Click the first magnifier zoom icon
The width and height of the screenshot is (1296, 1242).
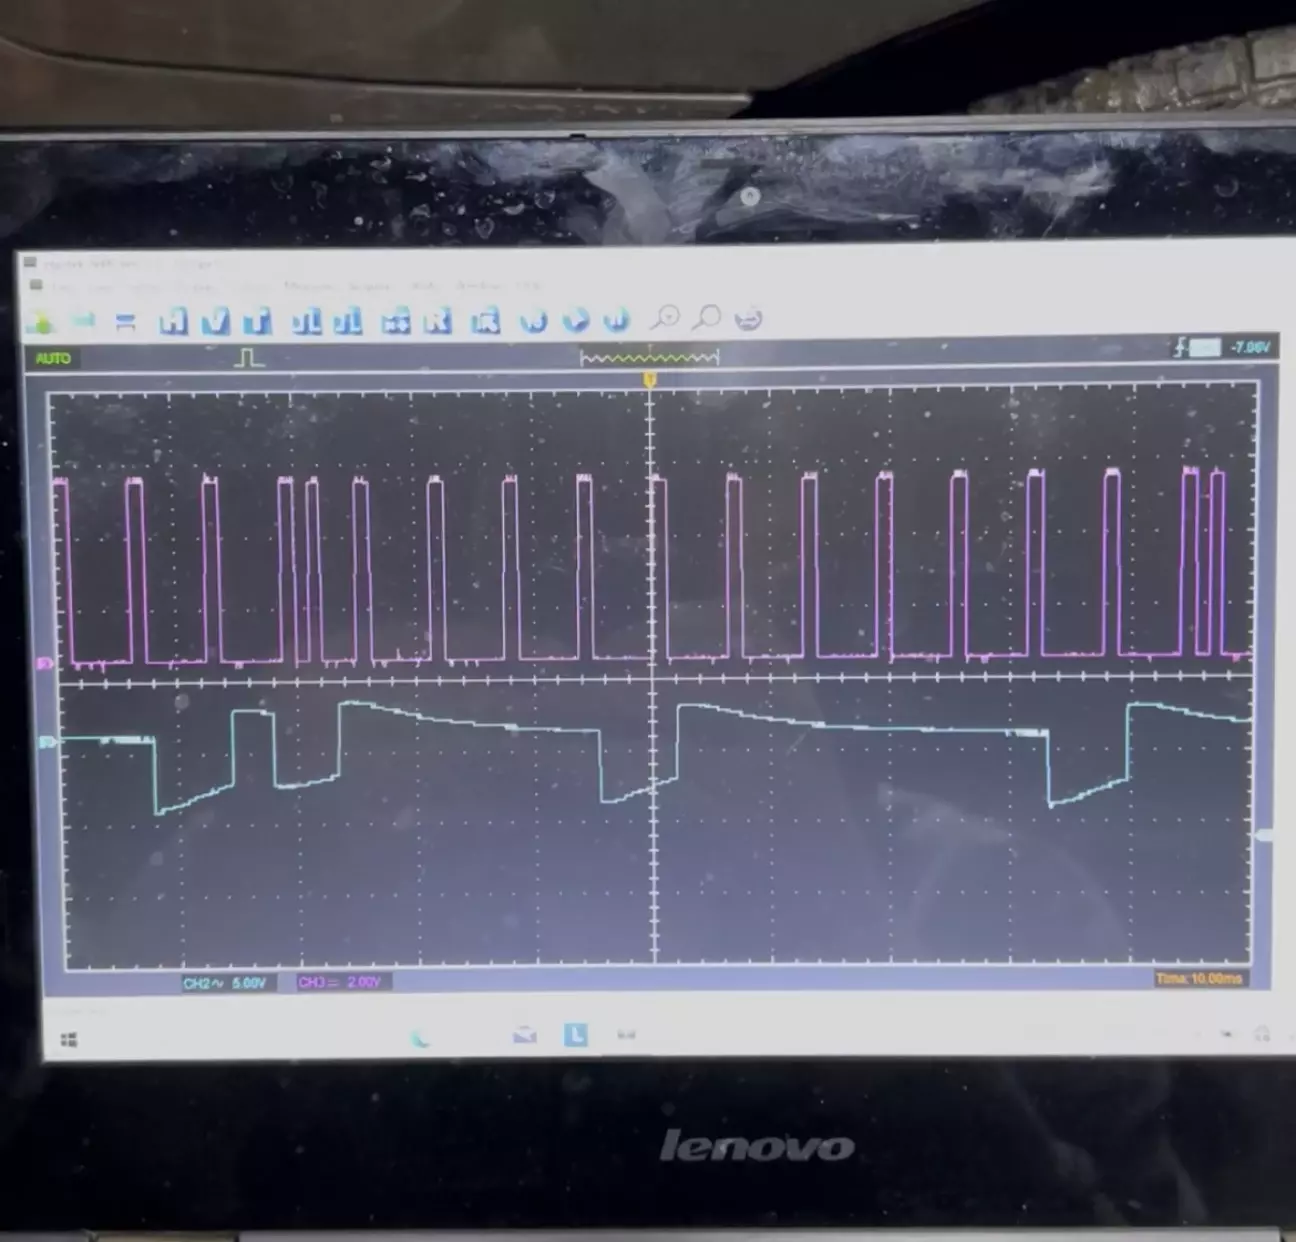665,318
